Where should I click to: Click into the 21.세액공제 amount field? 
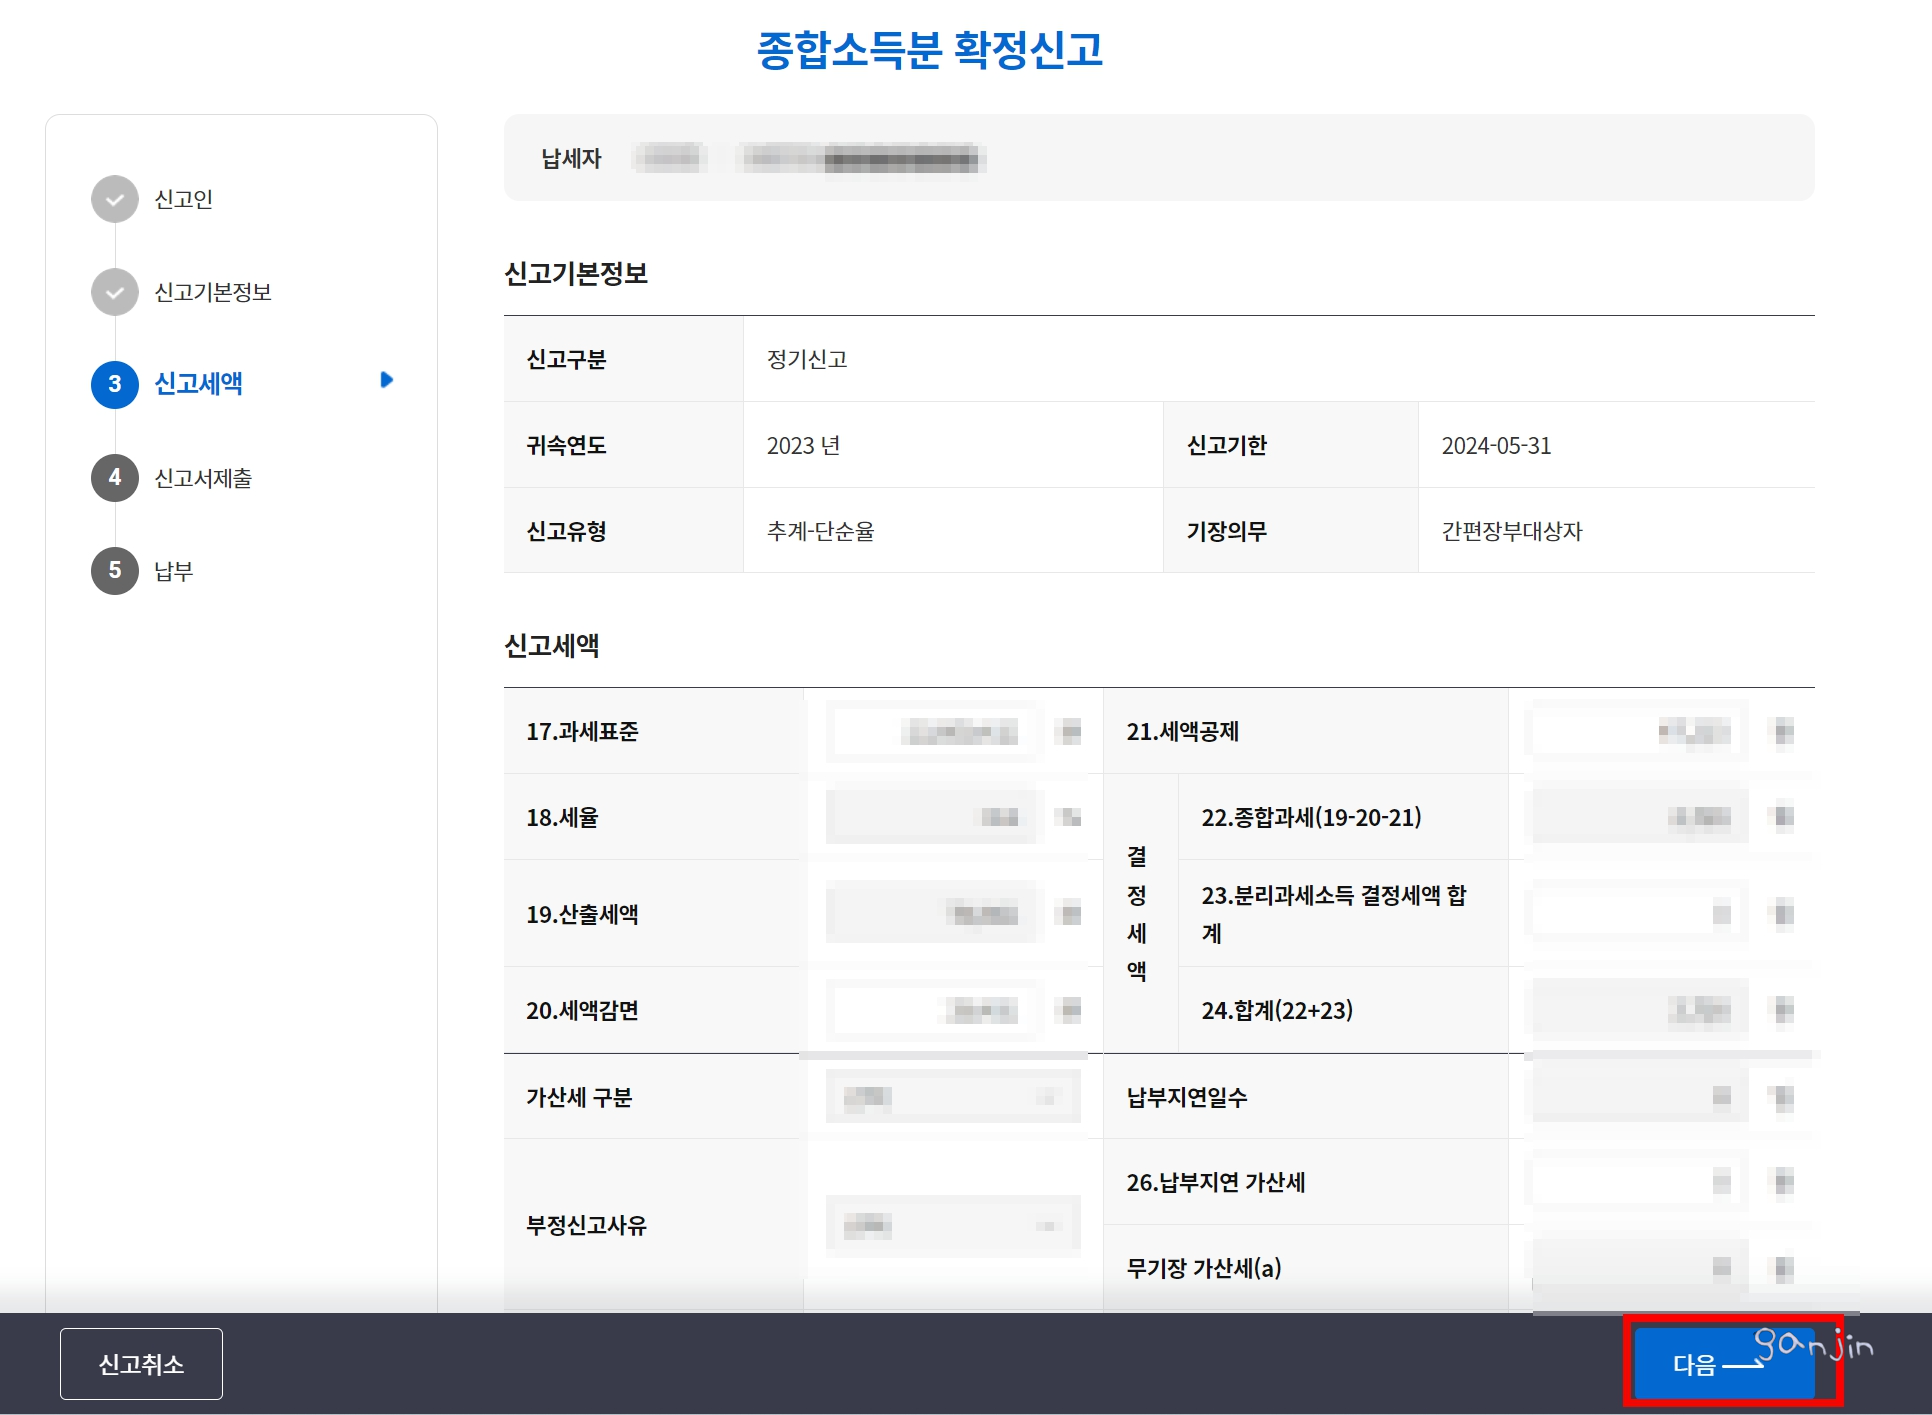[x=1640, y=732]
